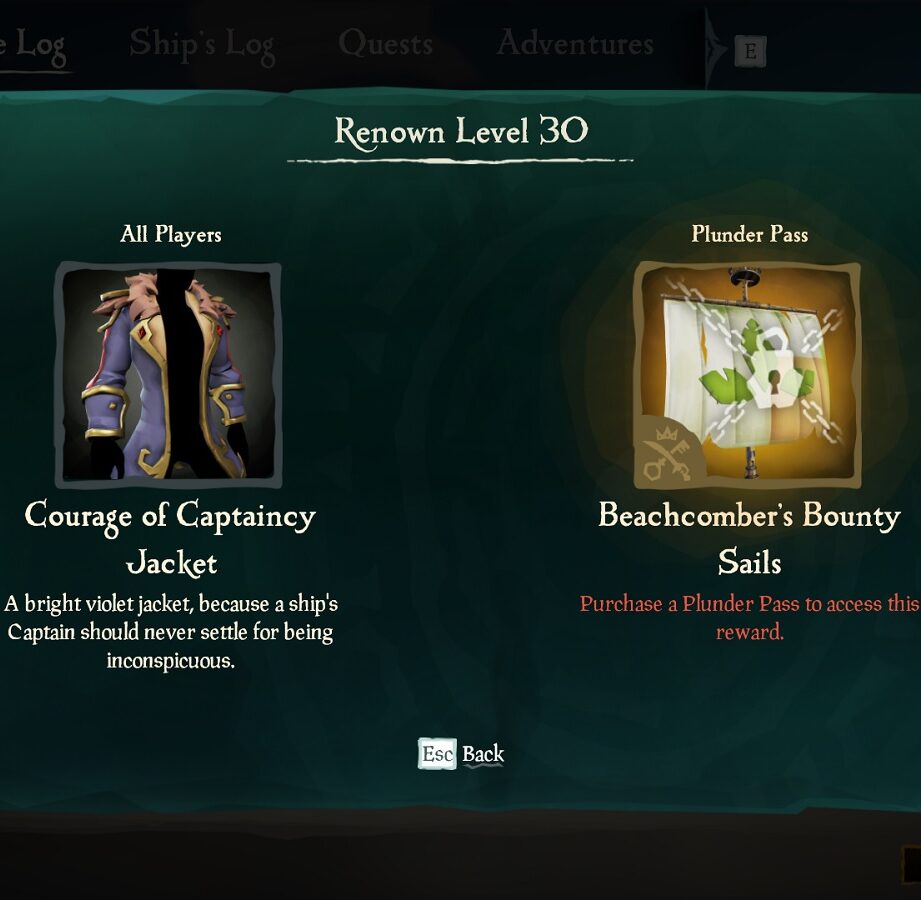Click the E key prompt icon
This screenshot has height=900, width=921.
click(x=750, y=52)
